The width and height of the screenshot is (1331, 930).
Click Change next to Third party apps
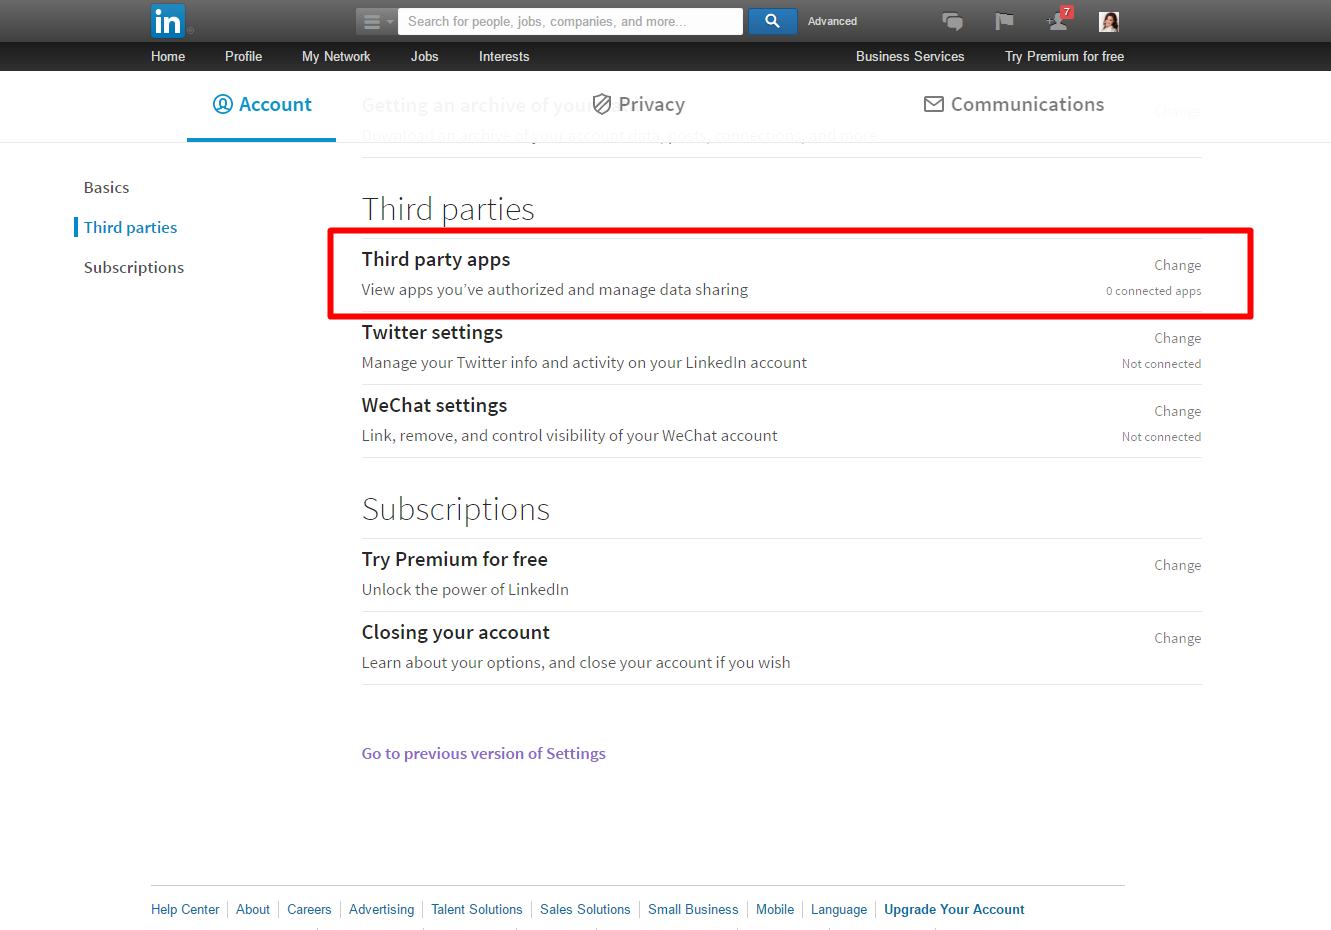(1177, 265)
